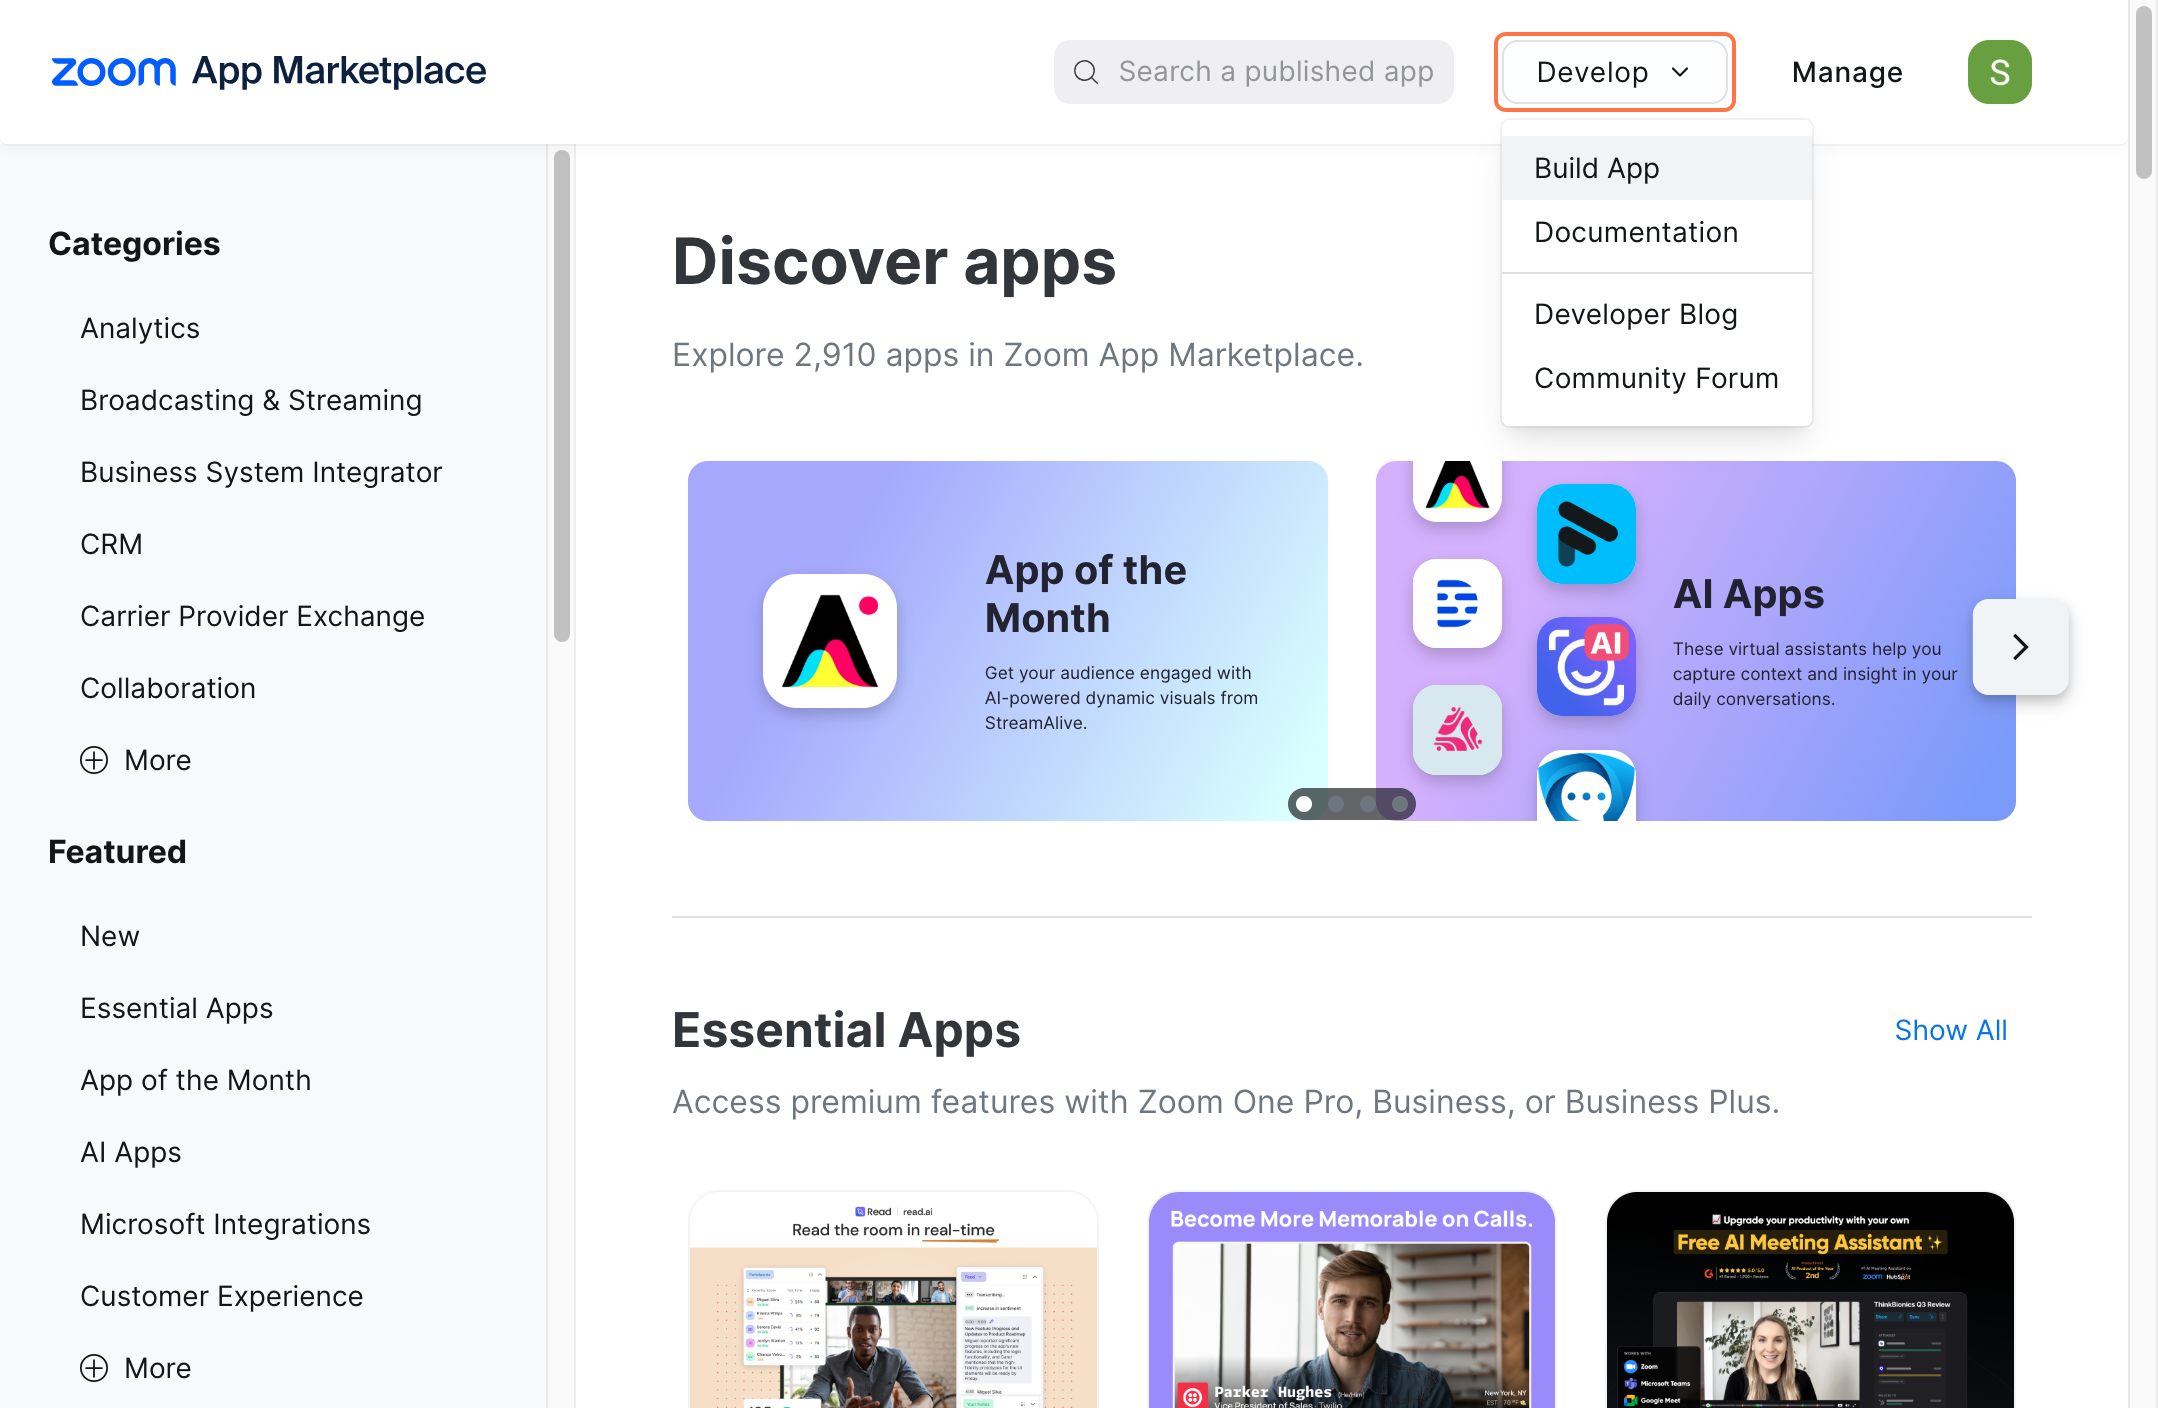2158x1408 pixels.
Task: Click the next arrow on the banner carousel
Action: click(2020, 647)
